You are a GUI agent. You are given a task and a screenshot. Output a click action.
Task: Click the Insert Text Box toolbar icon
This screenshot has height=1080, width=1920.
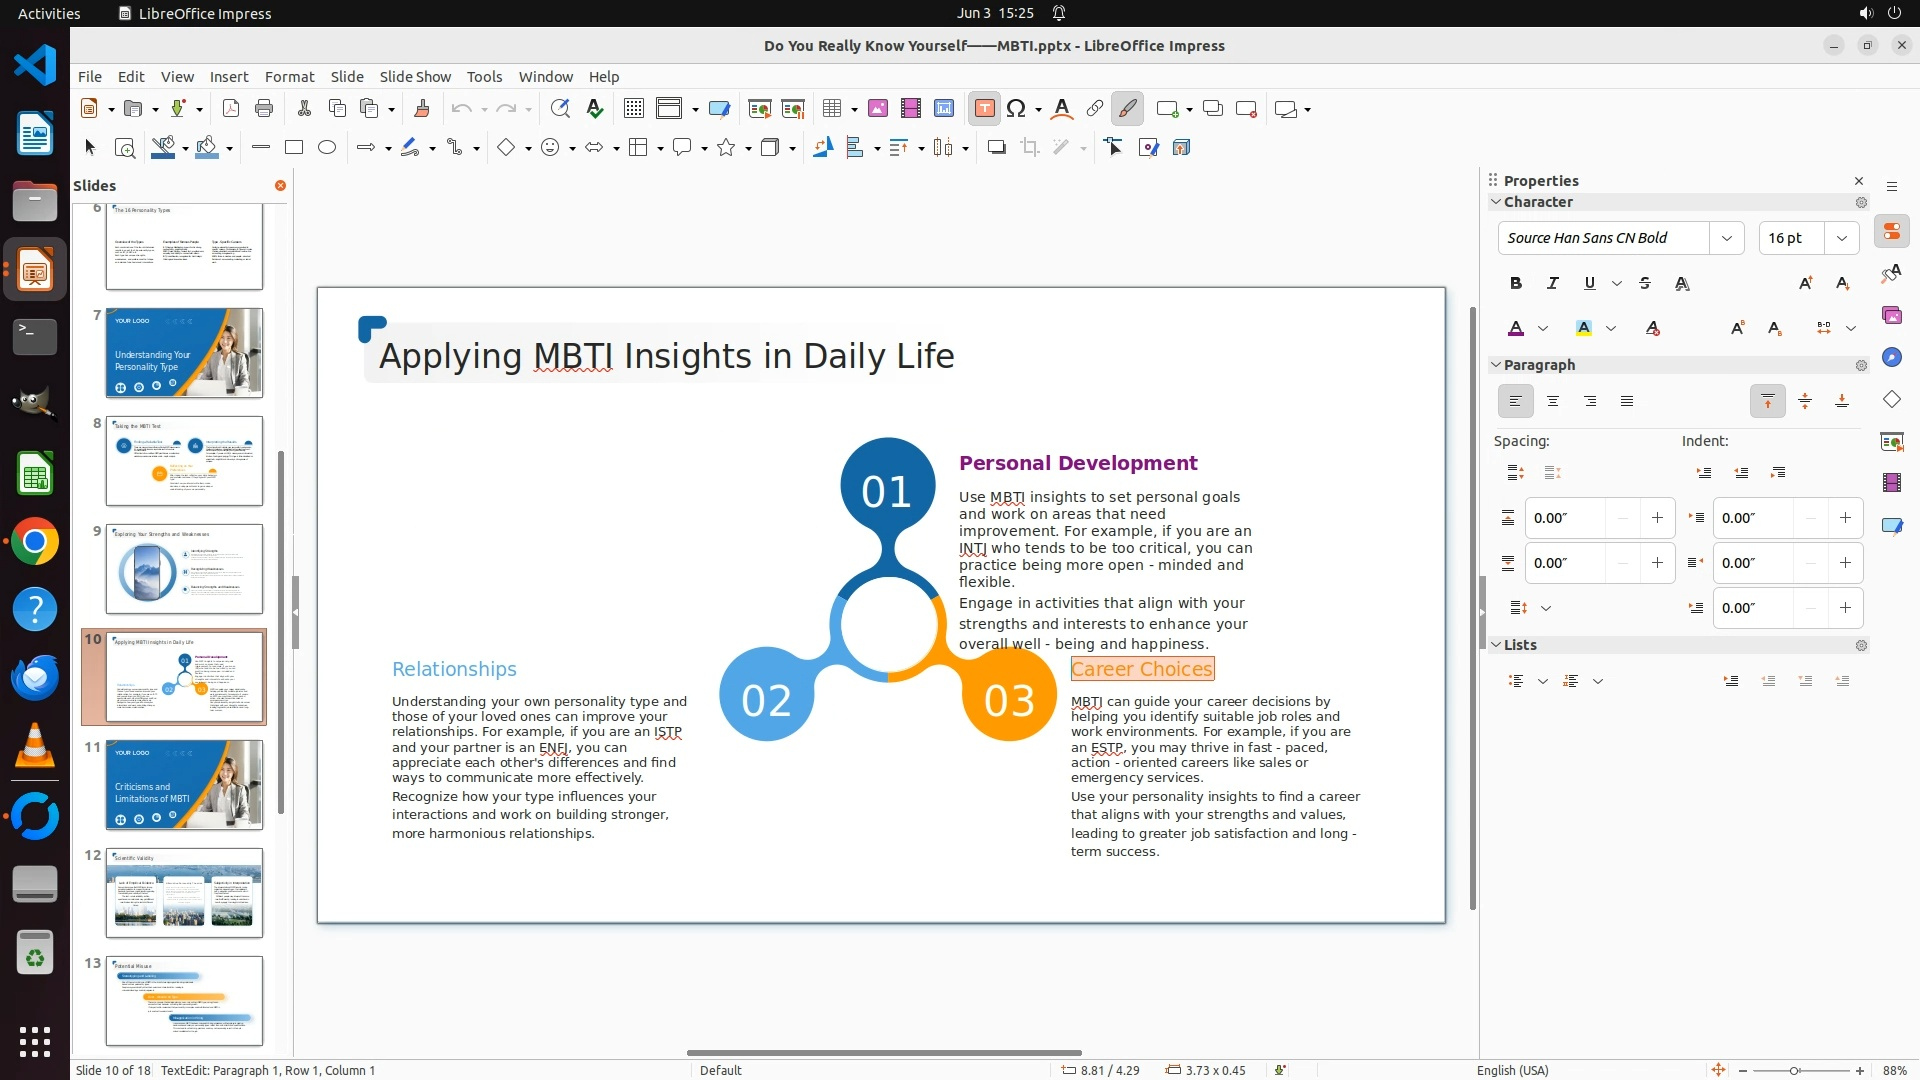(984, 109)
